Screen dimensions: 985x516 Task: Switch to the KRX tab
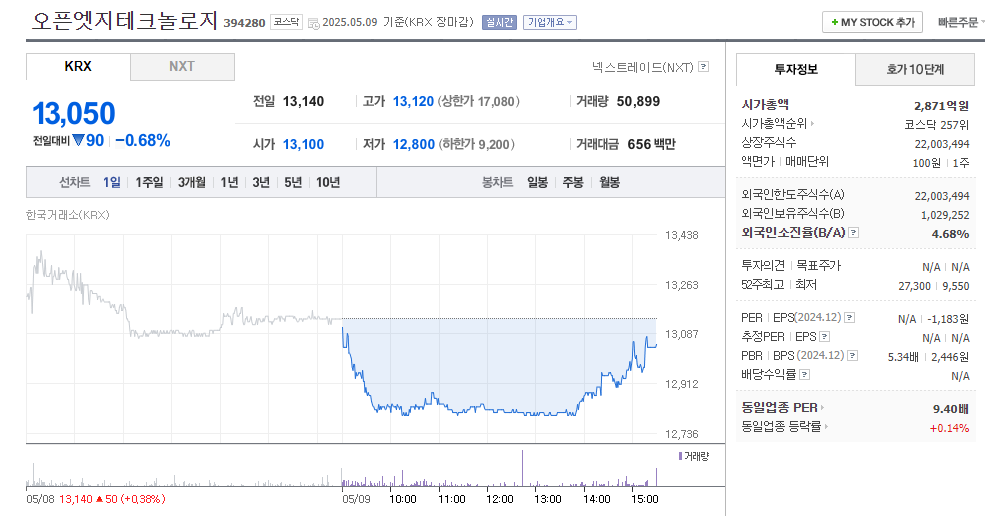point(78,67)
